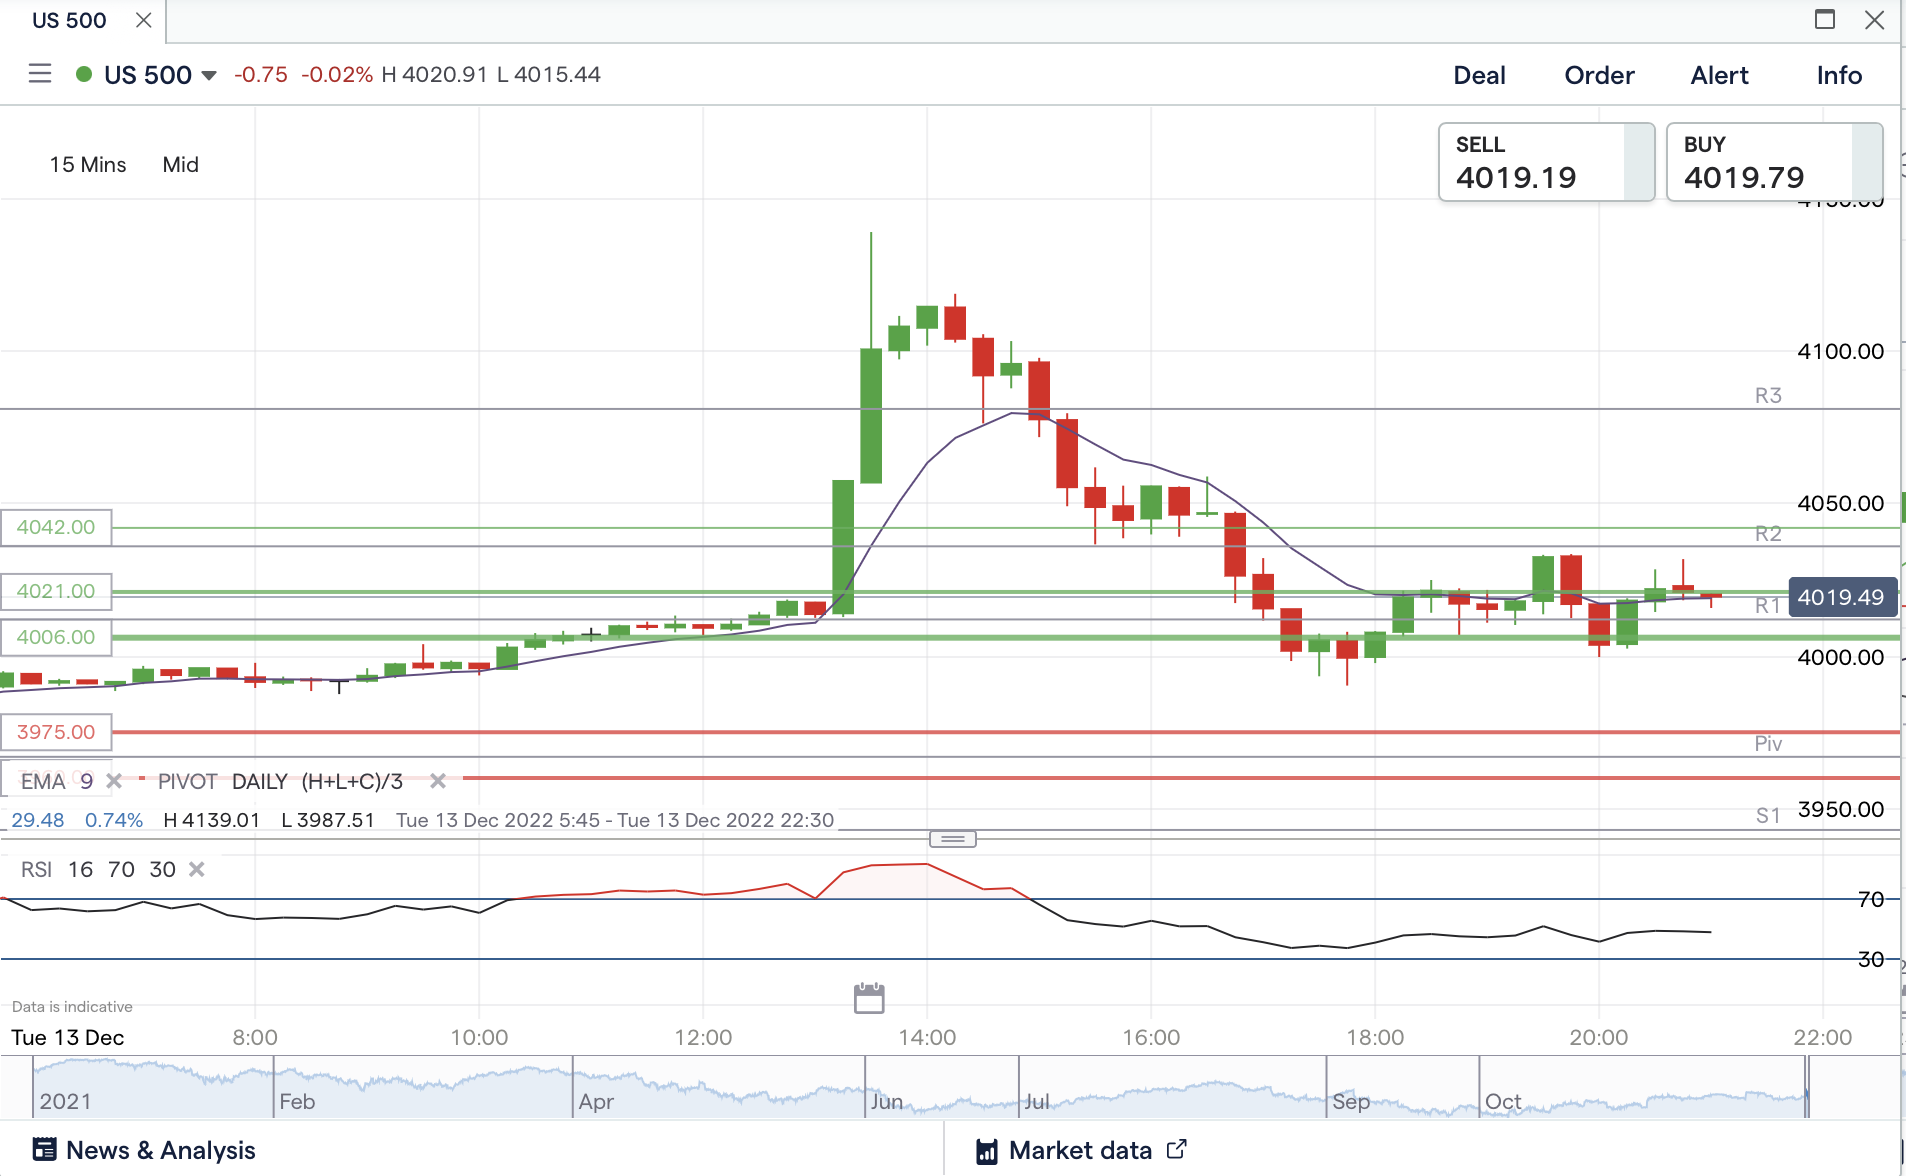1906x1176 pixels.
Task: Click the 3950.00 price axis label
Action: pos(1841,809)
